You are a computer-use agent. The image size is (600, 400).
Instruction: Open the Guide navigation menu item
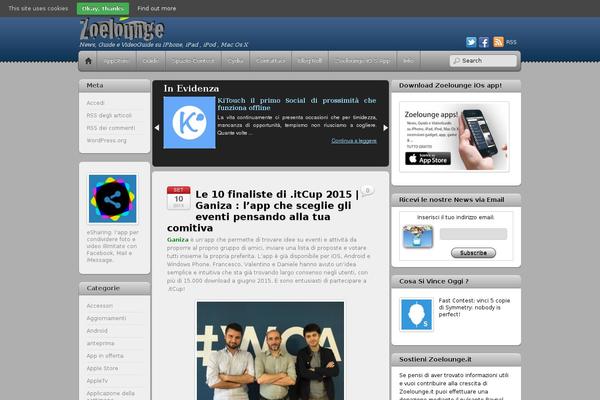pos(151,61)
